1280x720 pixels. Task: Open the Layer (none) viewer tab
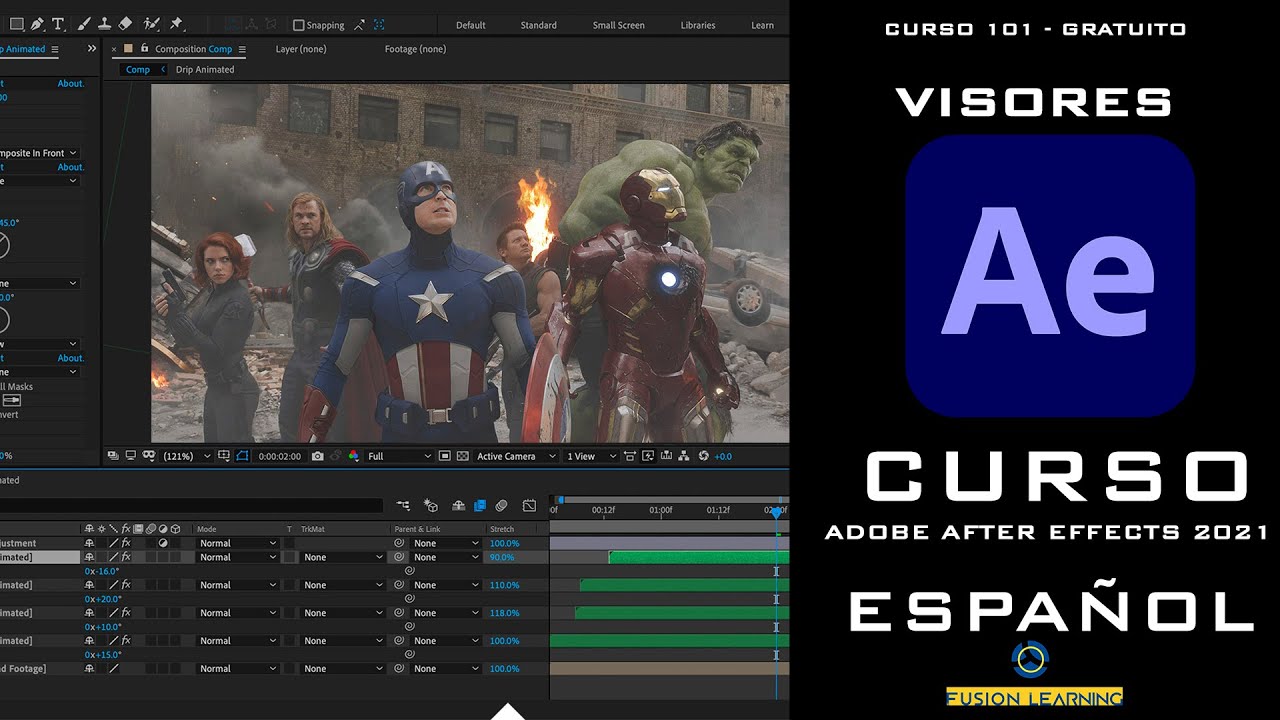(x=301, y=49)
